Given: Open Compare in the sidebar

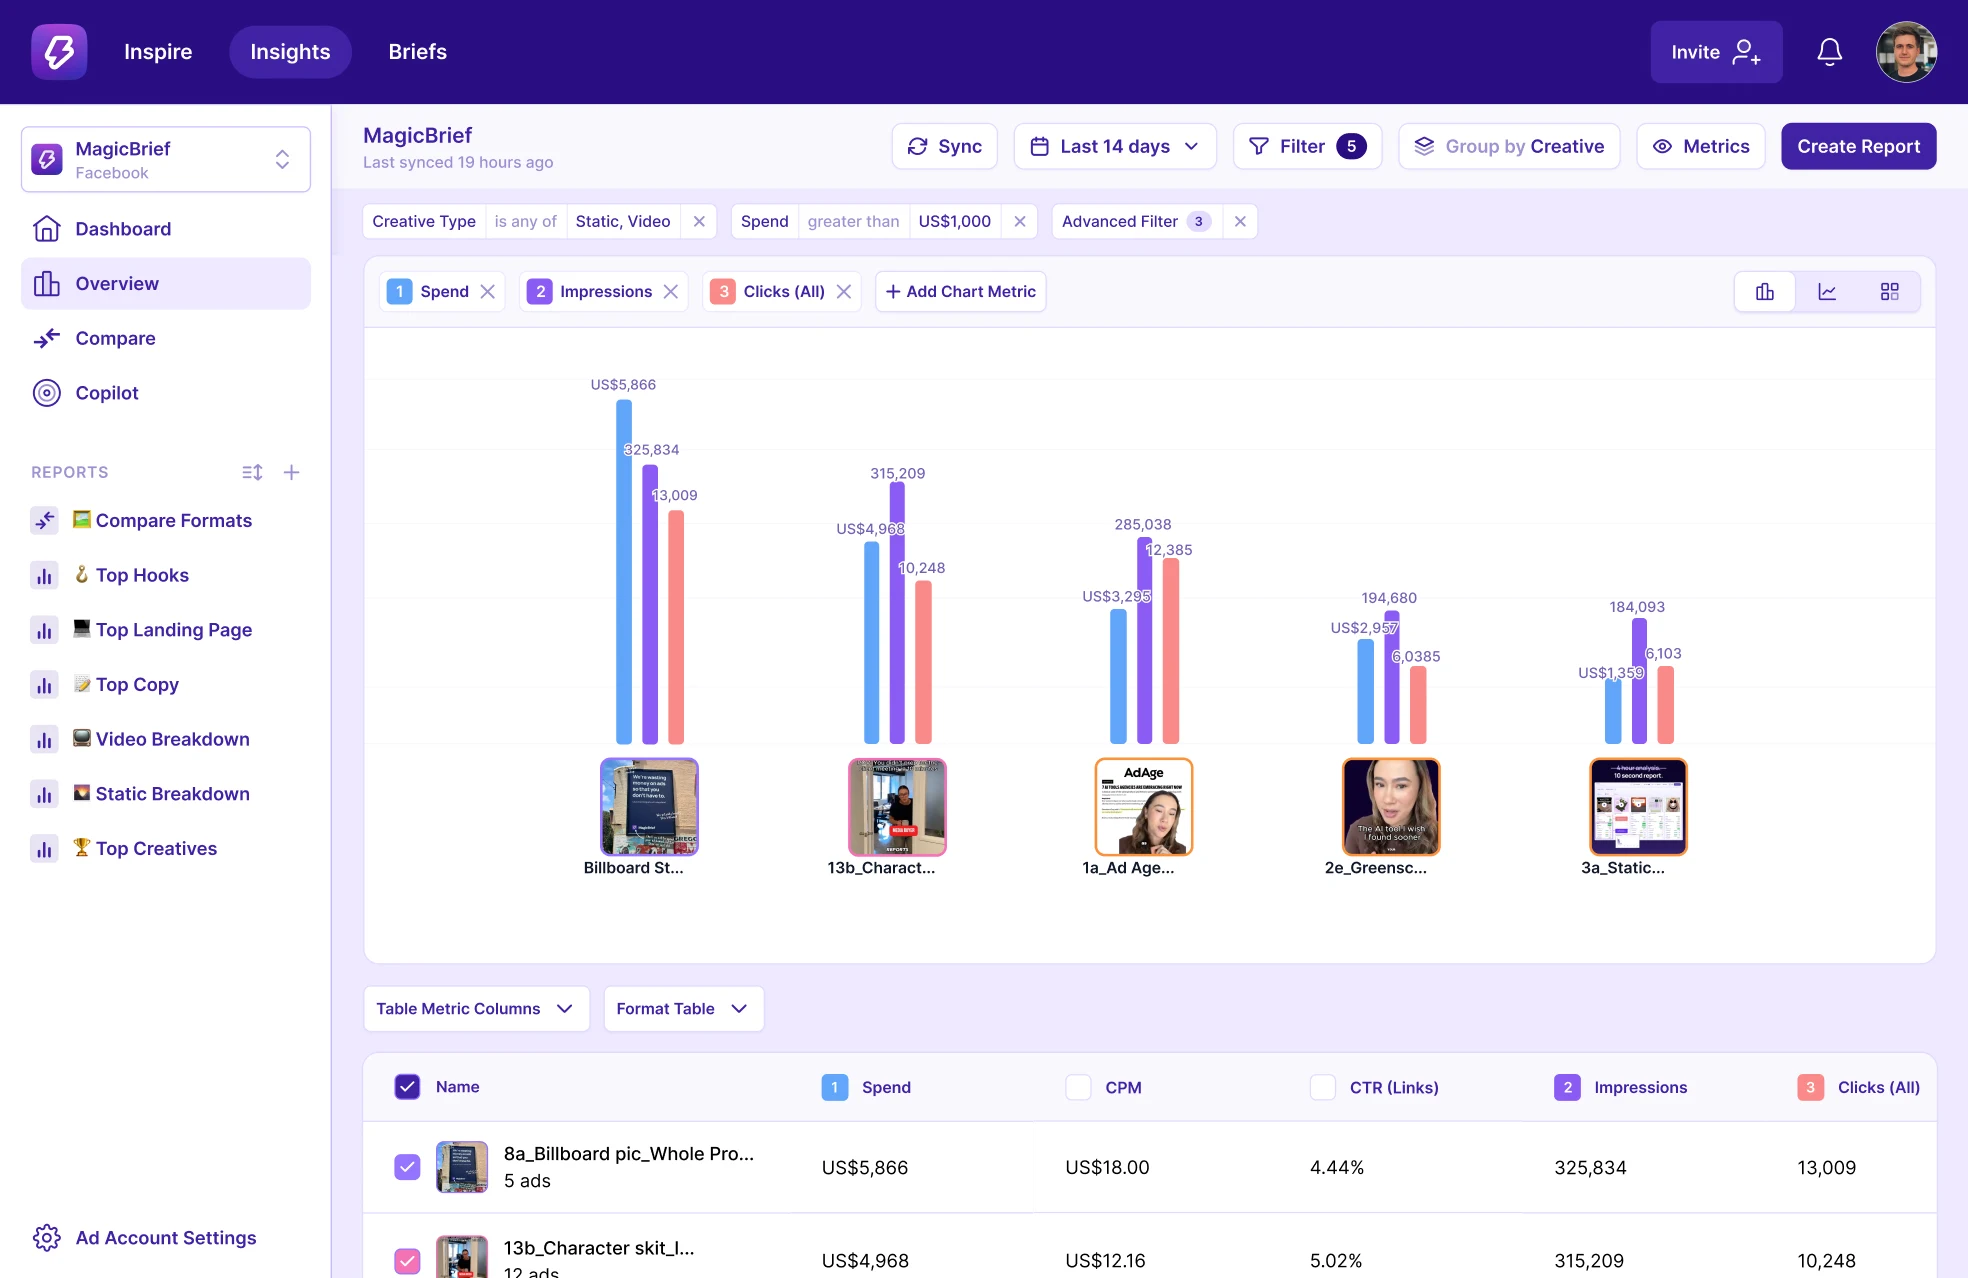Looking at the screenshot, I should click(115, 339).
